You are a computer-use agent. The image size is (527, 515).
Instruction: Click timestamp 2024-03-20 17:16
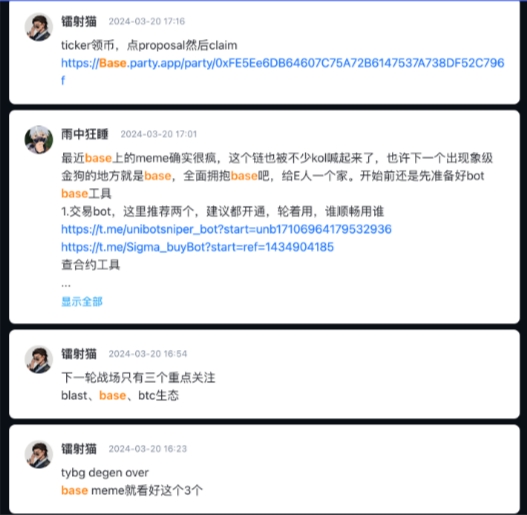(147, 22)
